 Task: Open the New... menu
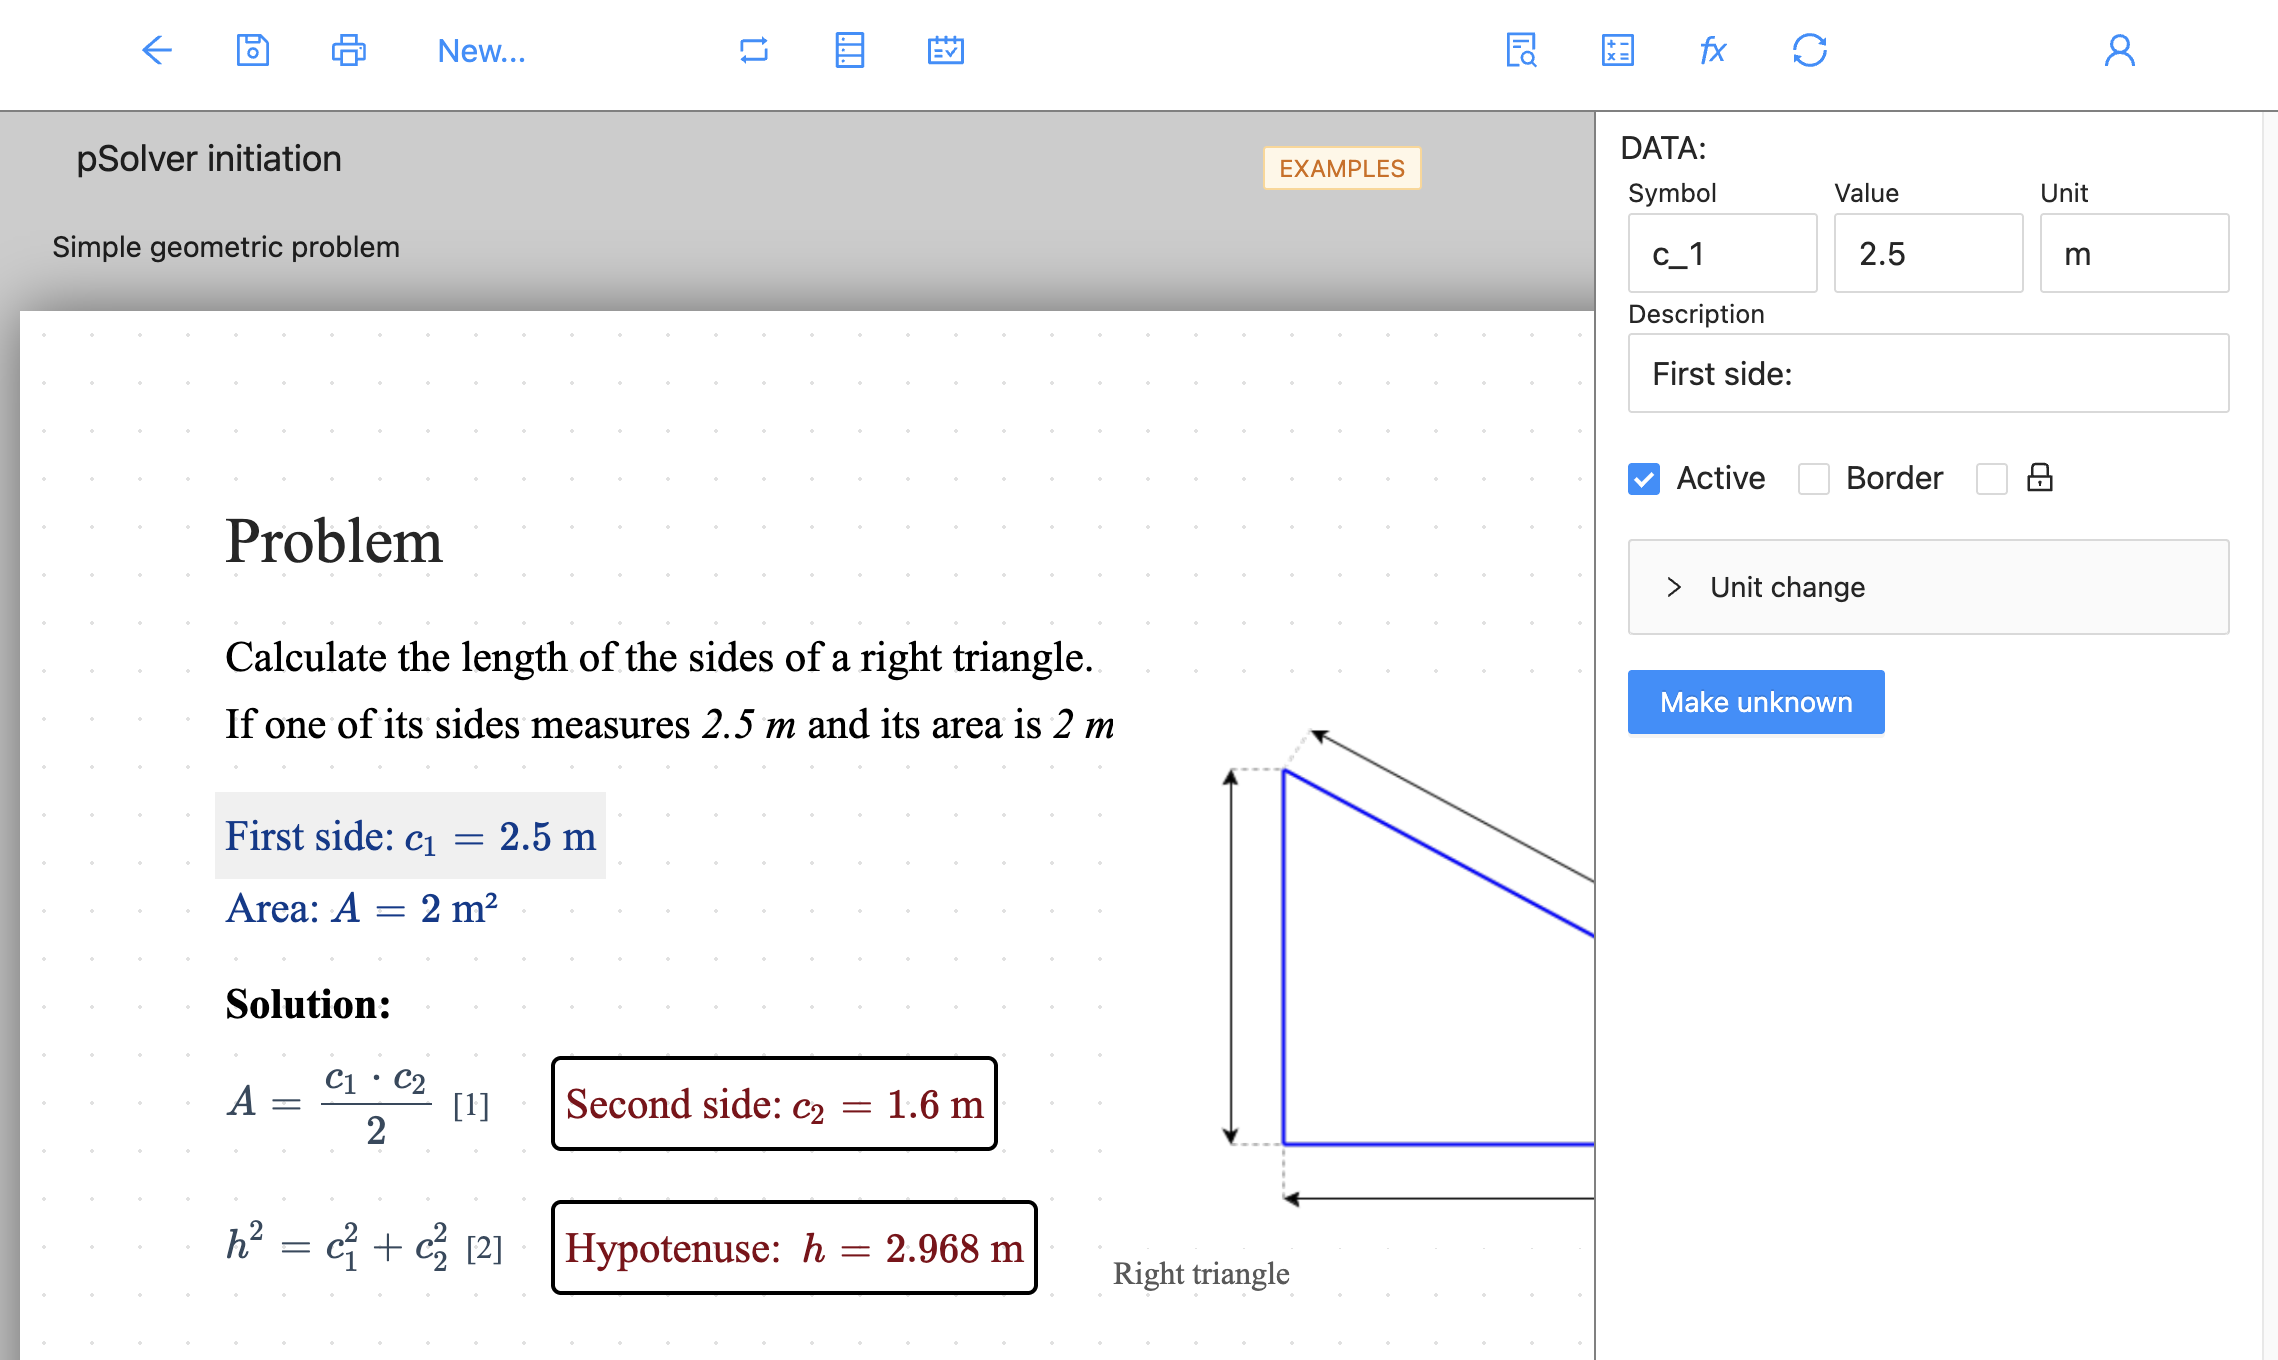482,50
